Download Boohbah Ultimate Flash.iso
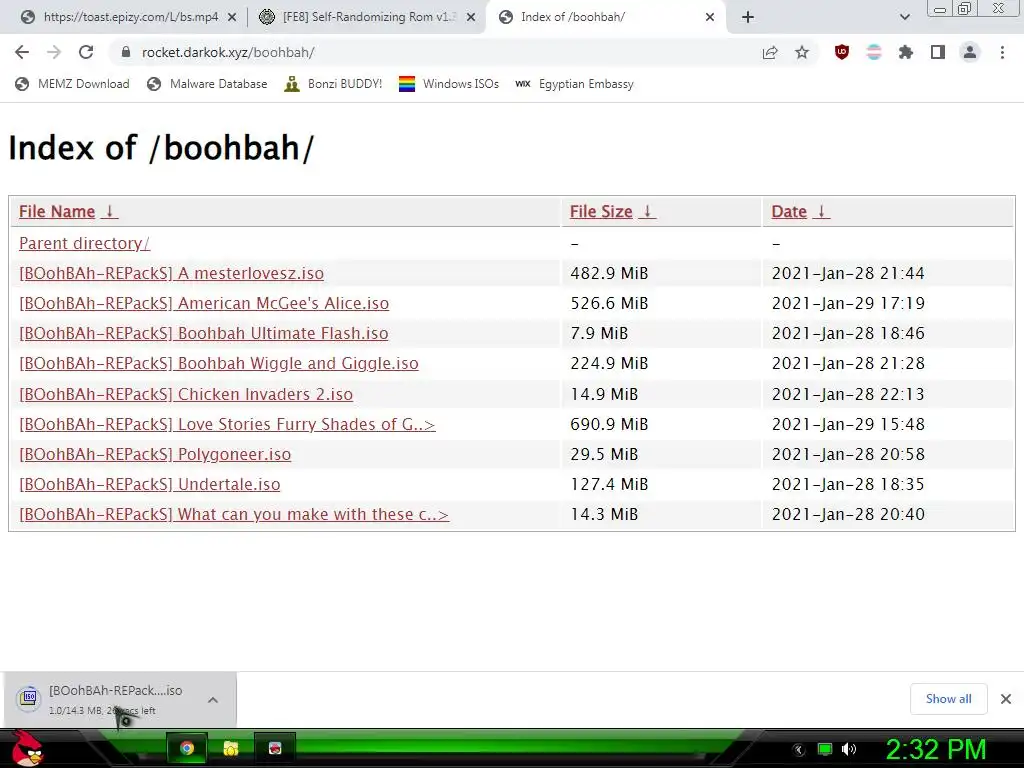Screen dimensions: 1024x768 pos(204,333)
